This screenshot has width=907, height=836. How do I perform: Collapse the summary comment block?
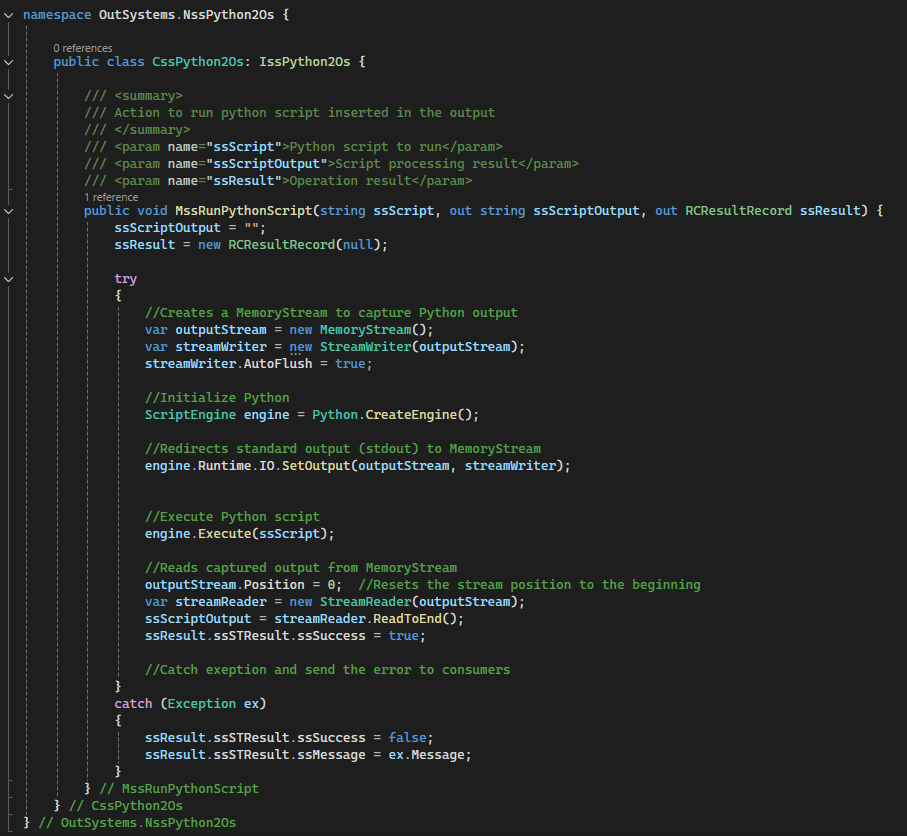(x=9, y=96)
